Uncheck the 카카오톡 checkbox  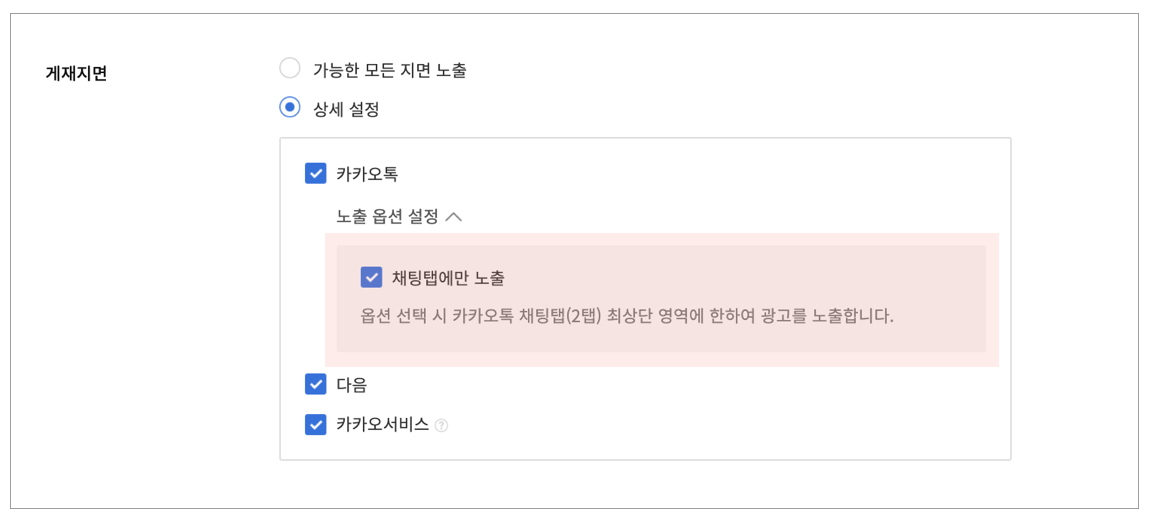(315, 174)
